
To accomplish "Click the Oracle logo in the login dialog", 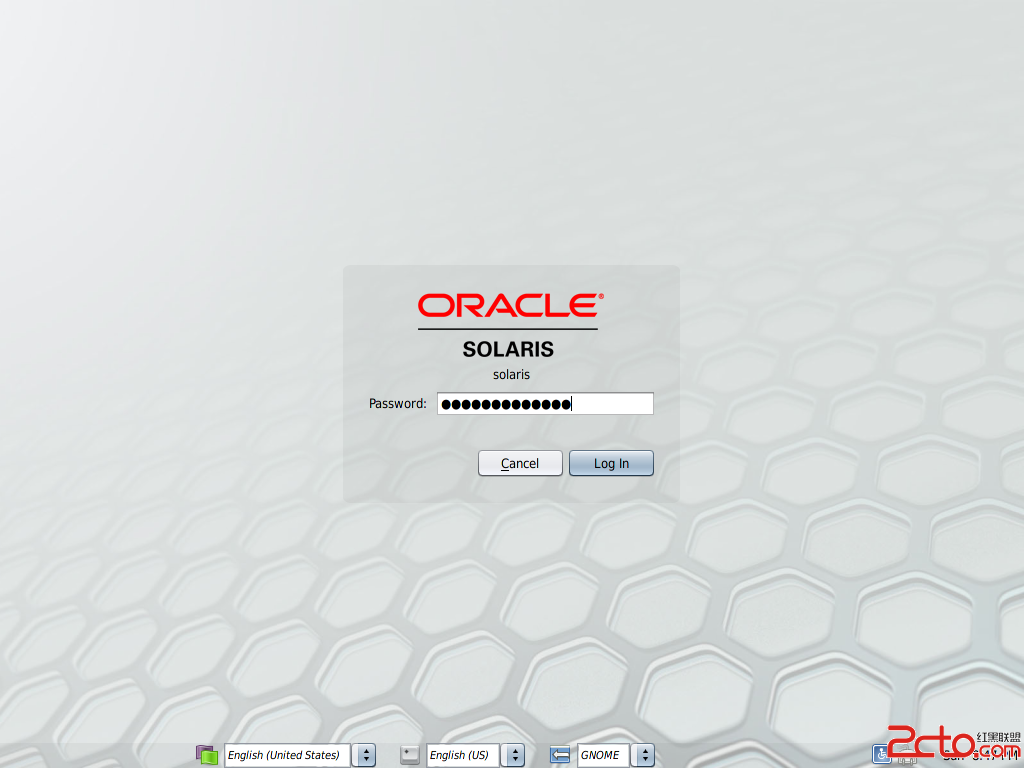I will tap(511, 305).
